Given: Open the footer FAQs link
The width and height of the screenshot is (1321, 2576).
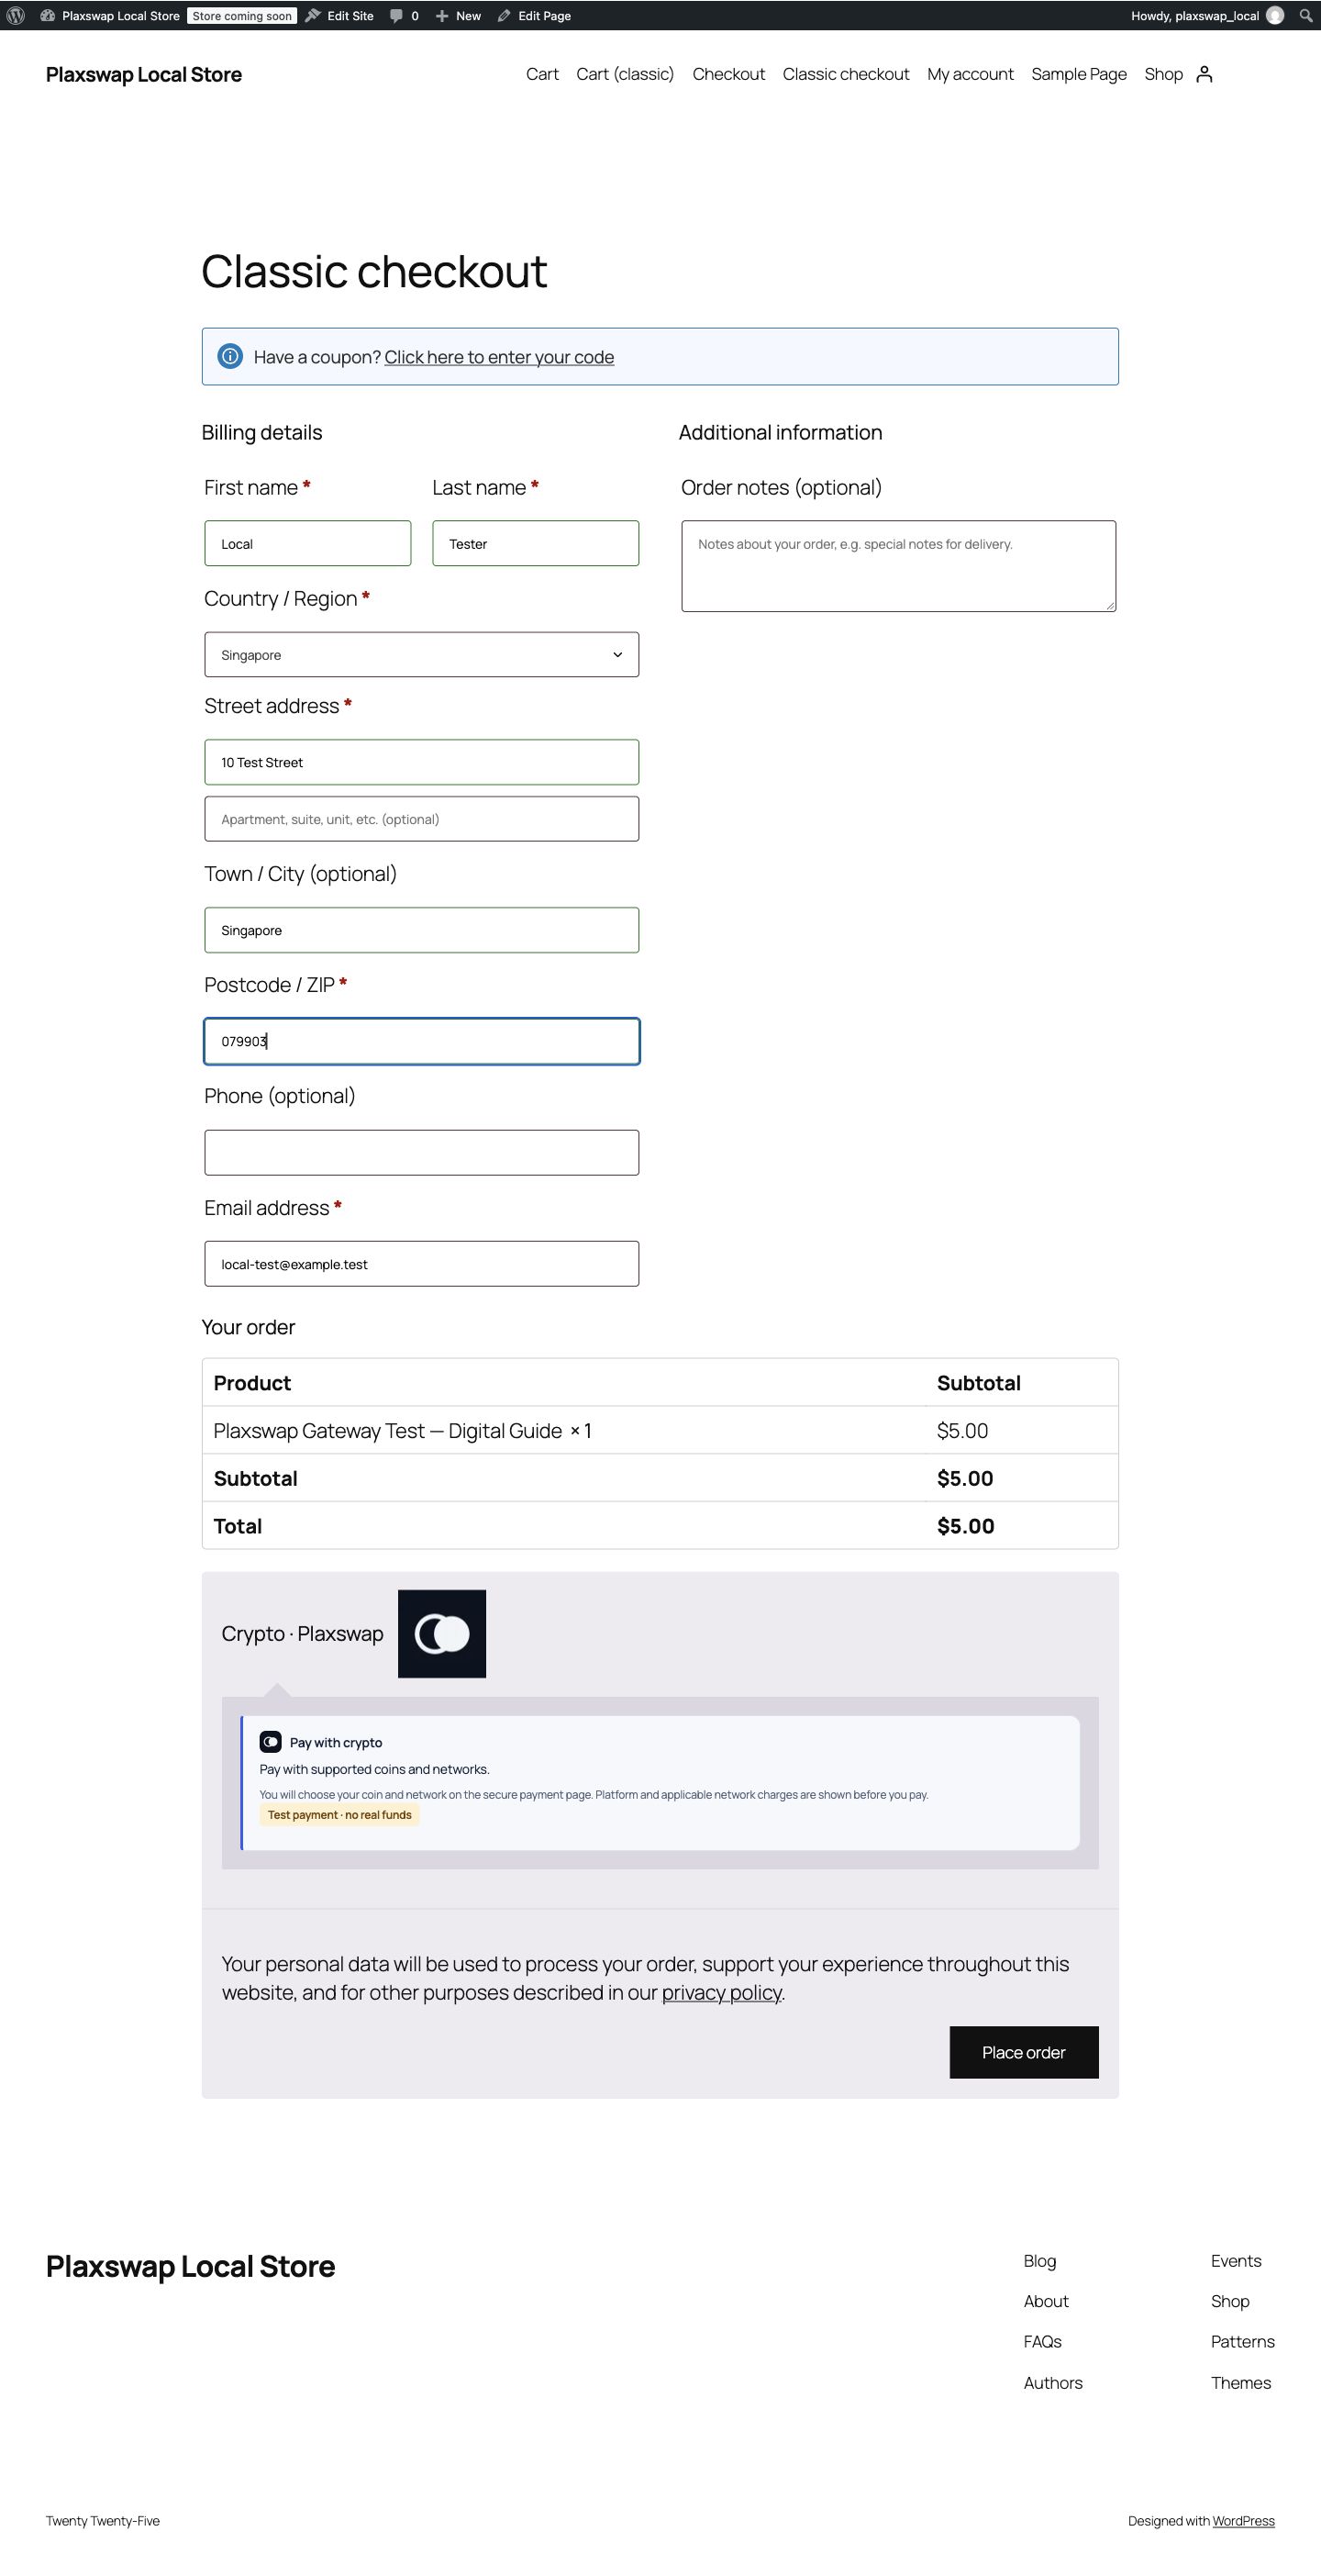Looking at the screenshot, I should click(x=1042, y=2342).
